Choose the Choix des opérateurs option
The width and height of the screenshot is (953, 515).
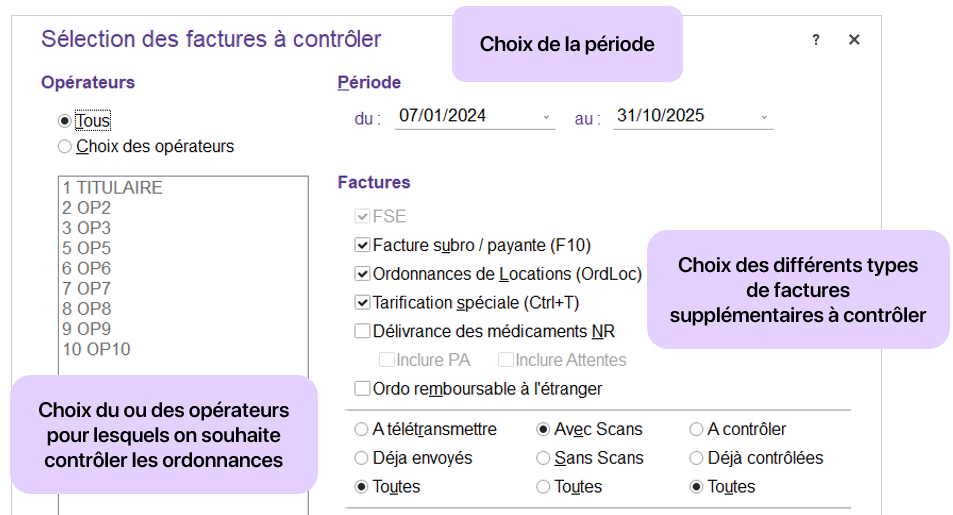(x=65, y=147)
